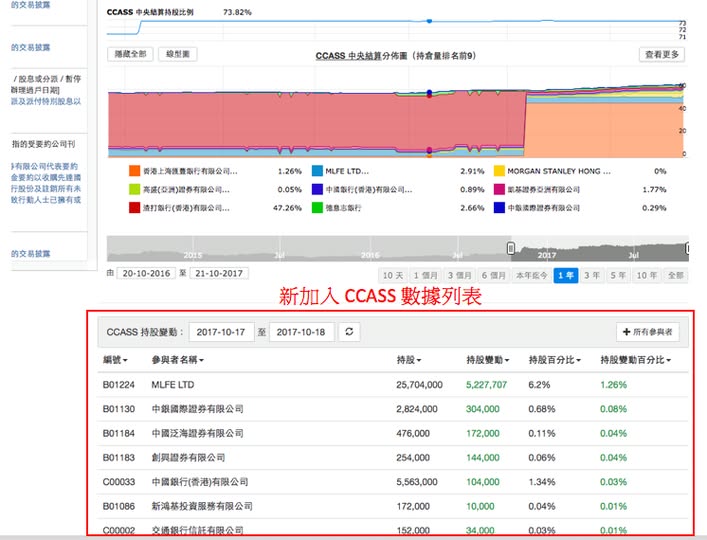The width and height of the screenshot is (707, 540).
Task: Select the 10 天 range tab
Action: [393, 275]
